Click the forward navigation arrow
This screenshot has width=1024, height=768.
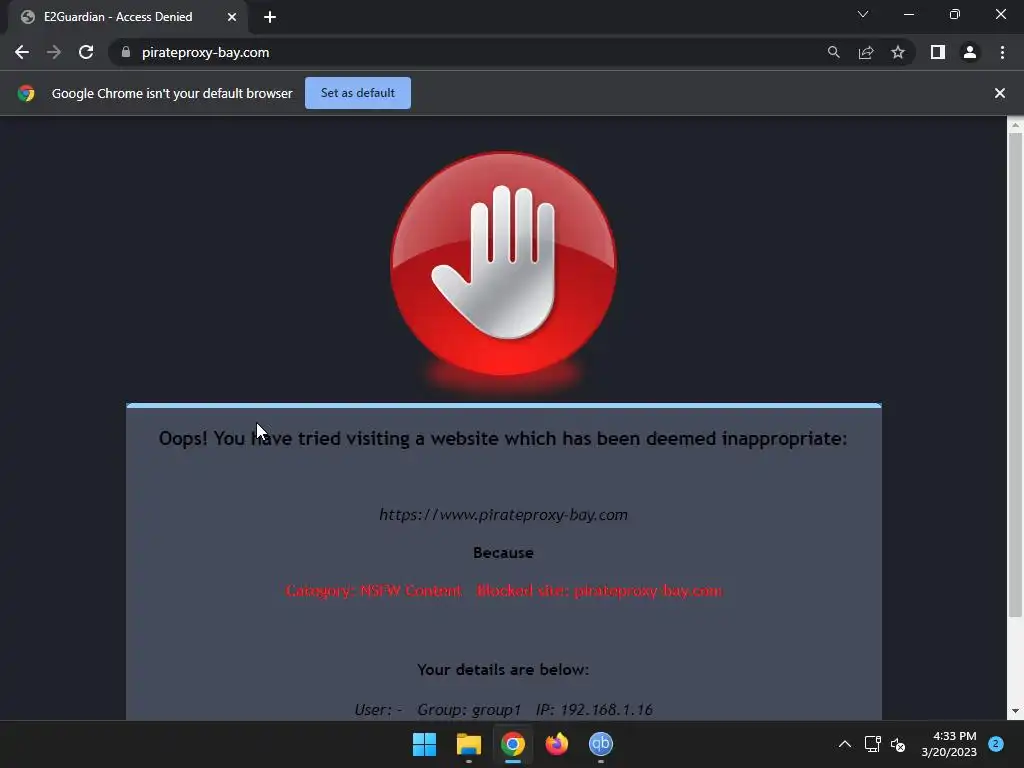coord(54,52)
